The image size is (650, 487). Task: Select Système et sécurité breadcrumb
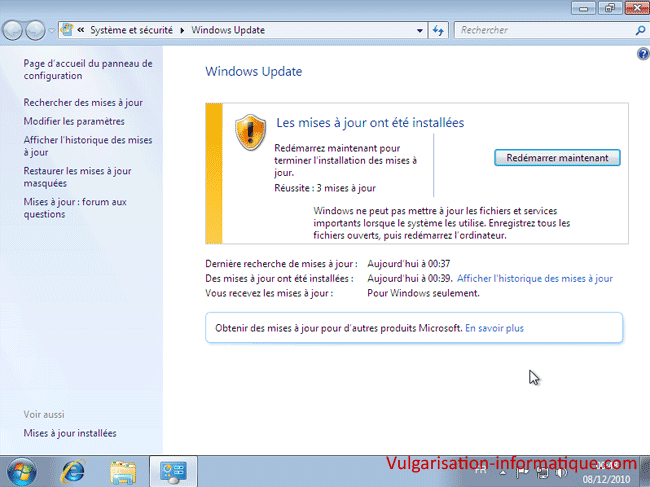[131, 30]
